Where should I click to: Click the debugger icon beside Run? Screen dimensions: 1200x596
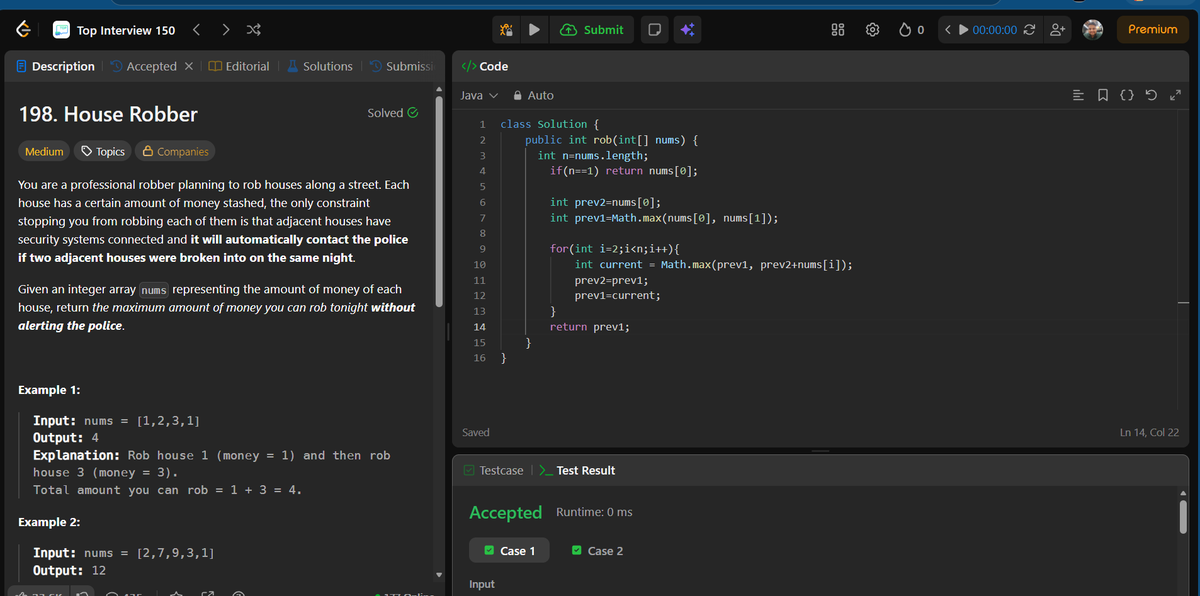click(507, 30)
